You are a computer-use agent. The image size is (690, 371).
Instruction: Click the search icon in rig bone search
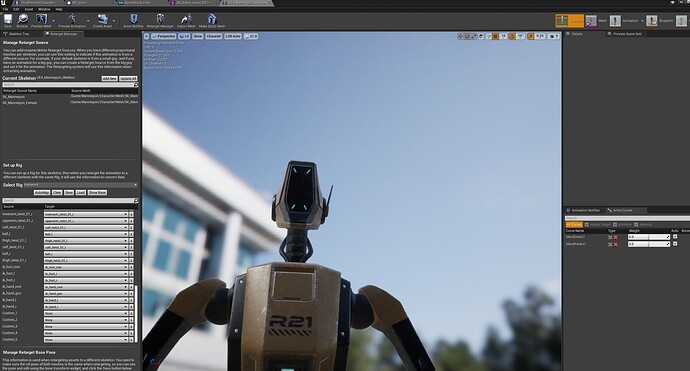[x=136, y=200]
